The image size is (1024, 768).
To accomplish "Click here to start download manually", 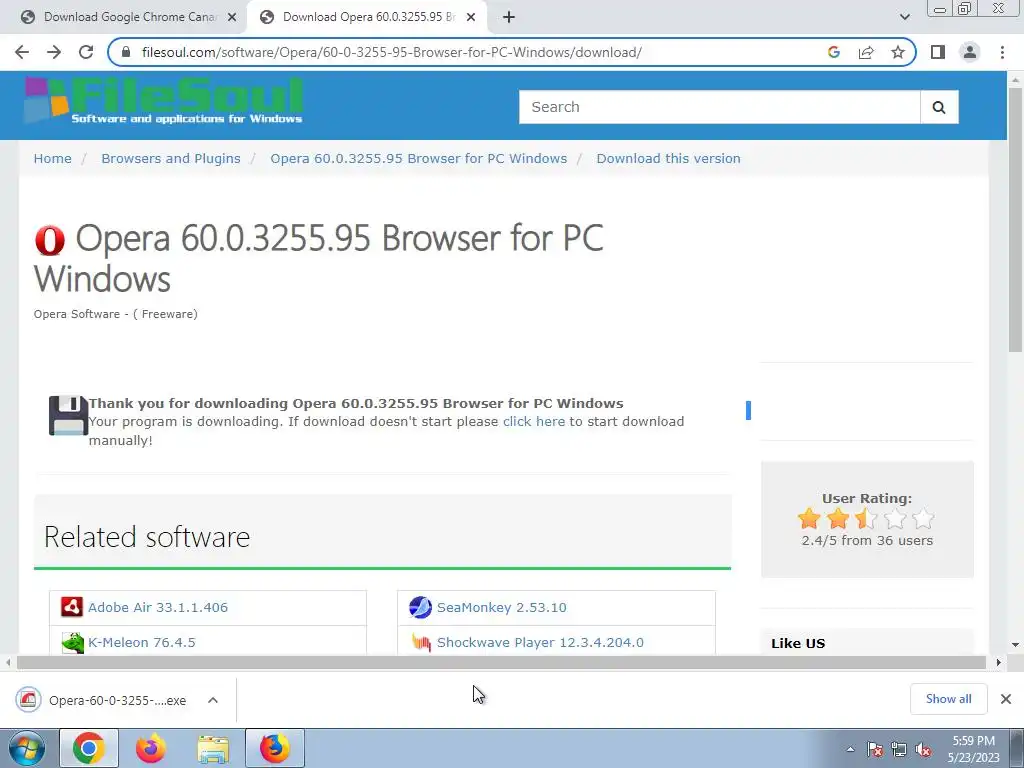I will [534, 422].
